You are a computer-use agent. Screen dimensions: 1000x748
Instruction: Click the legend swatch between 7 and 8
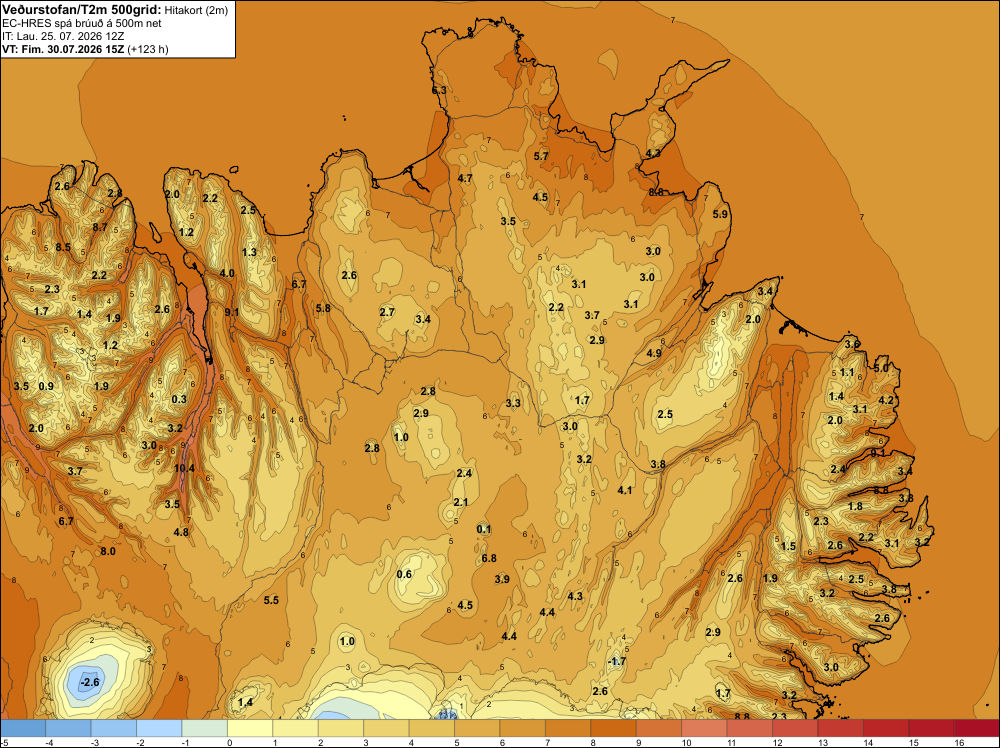pyautogui.click(x=568, y=728)
